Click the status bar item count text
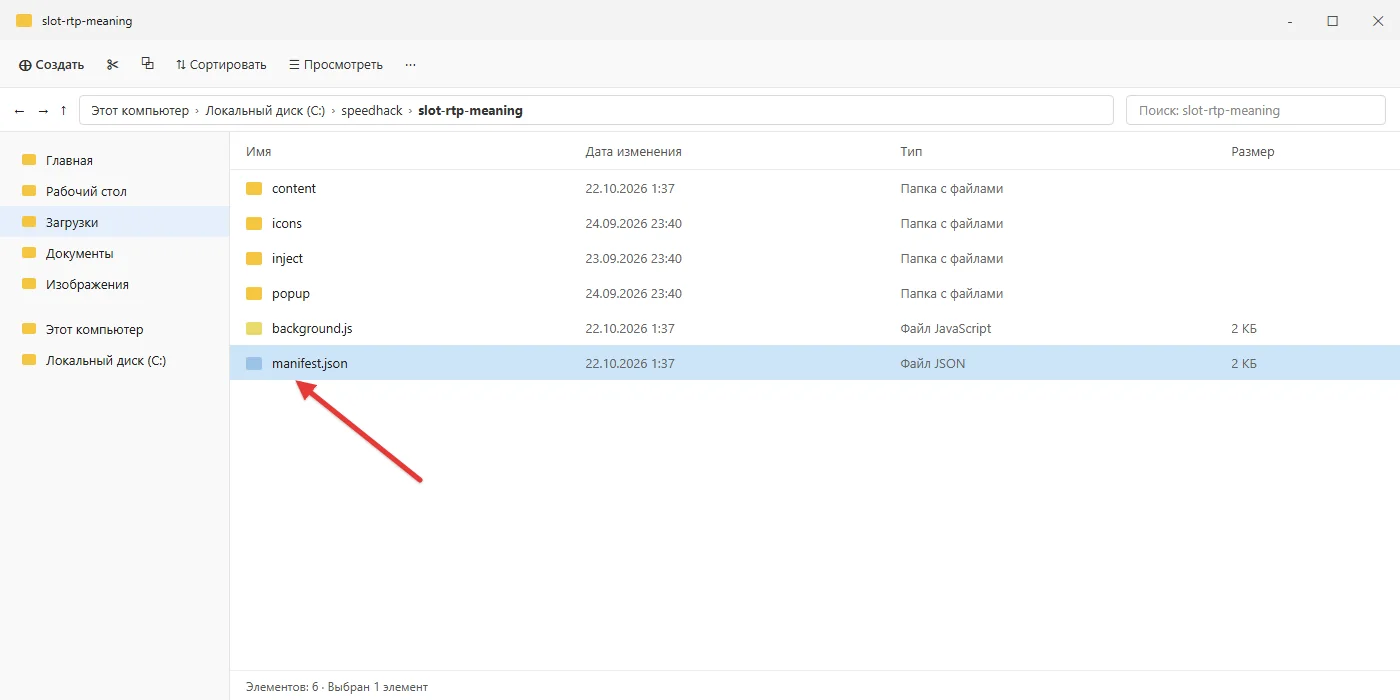Screen dimensions: 1400x700 (x=337, y=687)
